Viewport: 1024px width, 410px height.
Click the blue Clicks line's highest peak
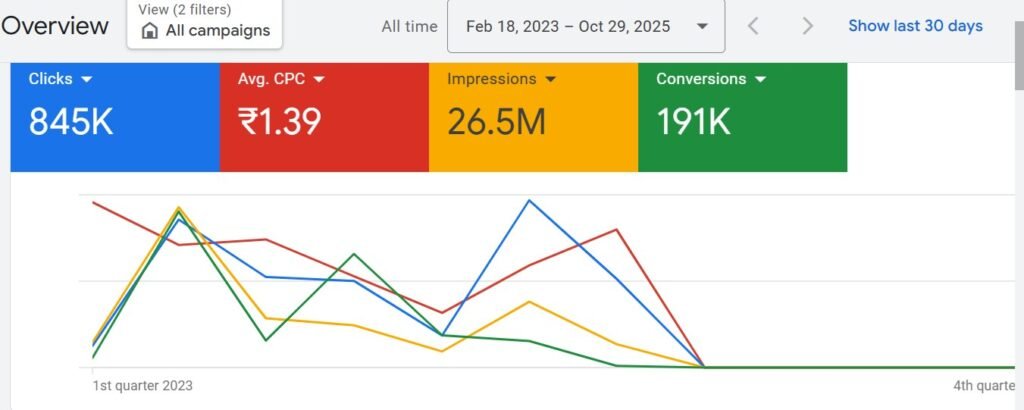click(529, 200)
